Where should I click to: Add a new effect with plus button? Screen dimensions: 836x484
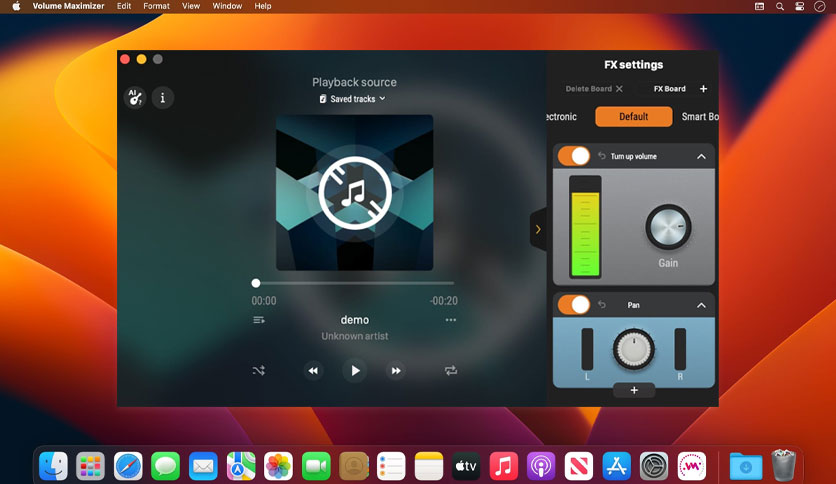point(634,390)
